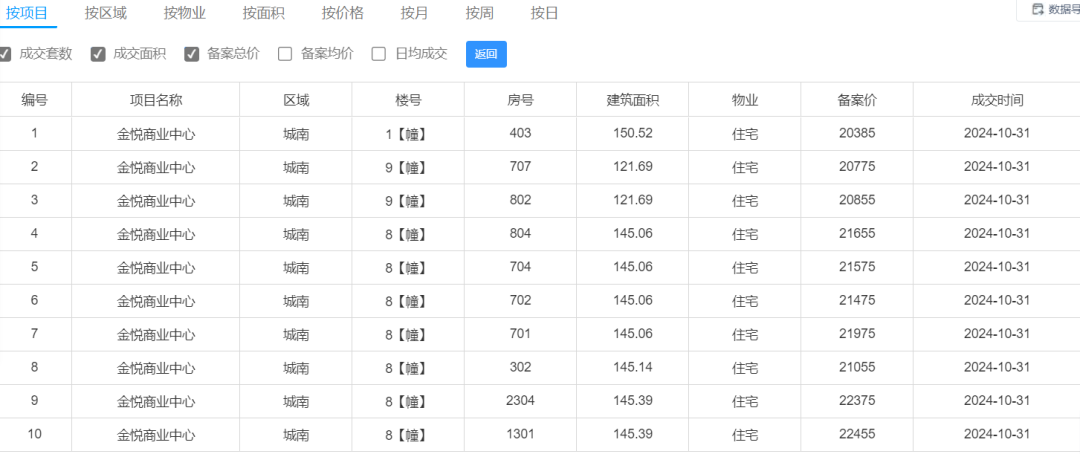Enable the 备案均价 checkbox

point(285,54)
